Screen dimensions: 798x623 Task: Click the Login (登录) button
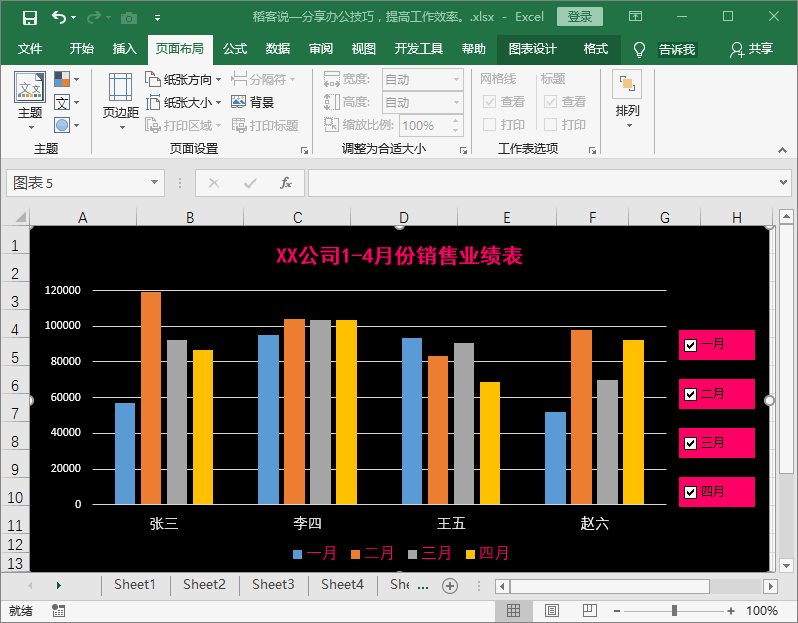580,17
